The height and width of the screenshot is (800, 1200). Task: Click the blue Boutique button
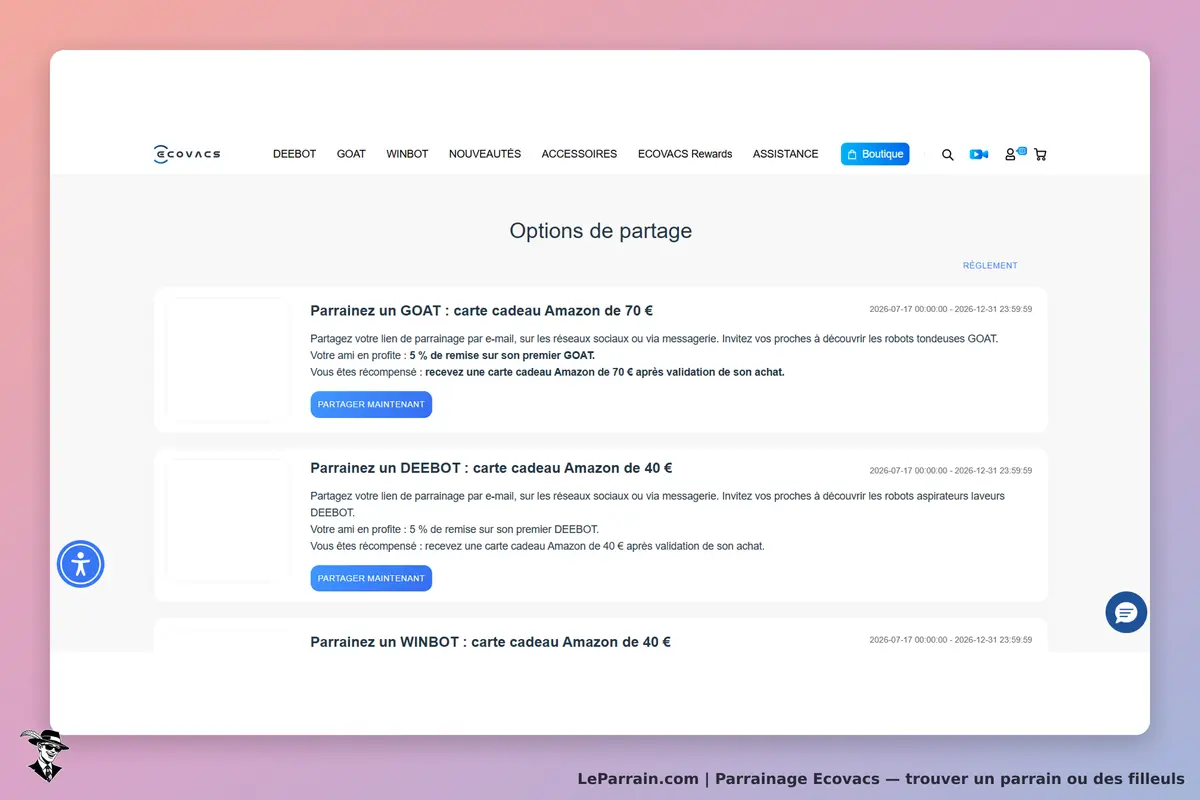pyautogui.click(x=875, y=154)
